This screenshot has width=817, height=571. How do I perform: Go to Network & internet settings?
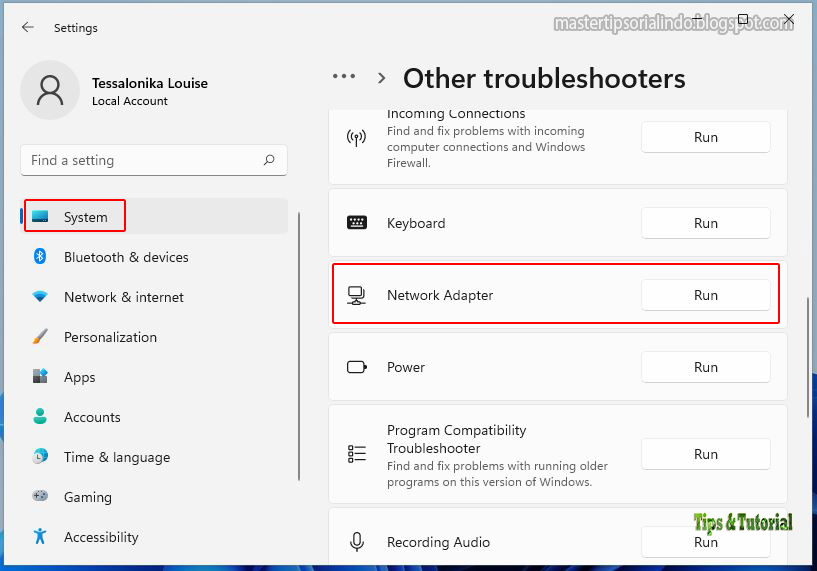154,296
